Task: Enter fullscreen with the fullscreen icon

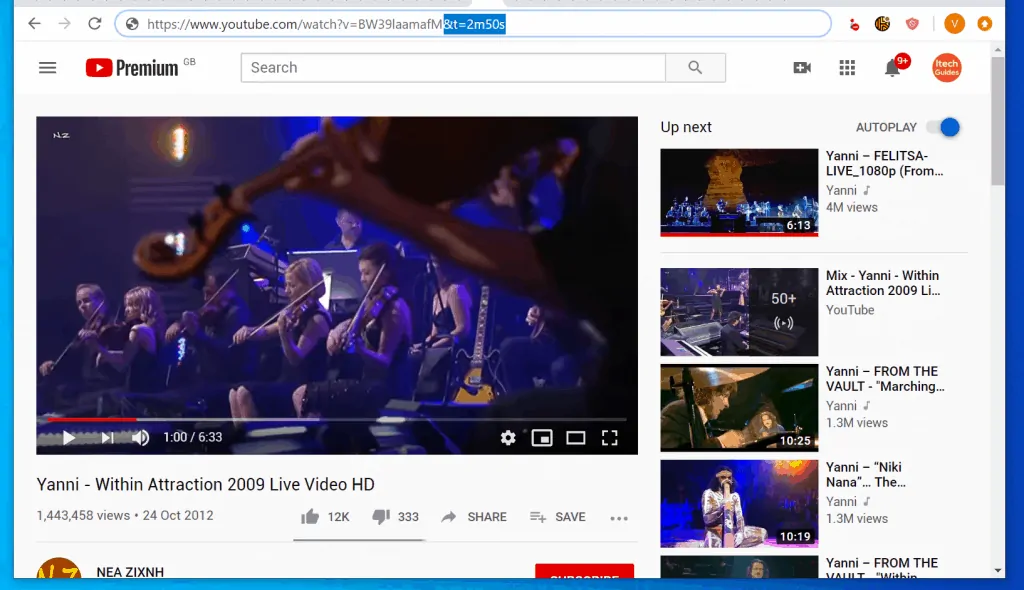Action: (x=611, y=438)
